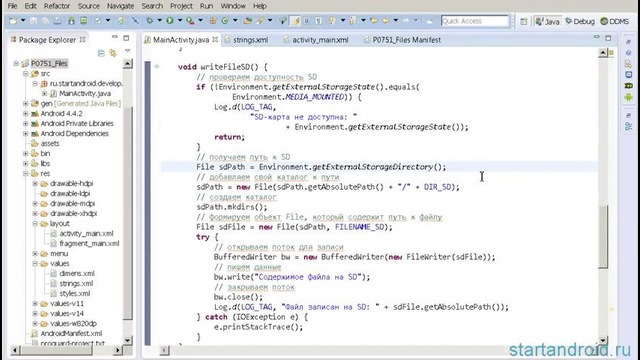
Task: Expand the Android 4.4.2 library node
Action: click(25, 113)
